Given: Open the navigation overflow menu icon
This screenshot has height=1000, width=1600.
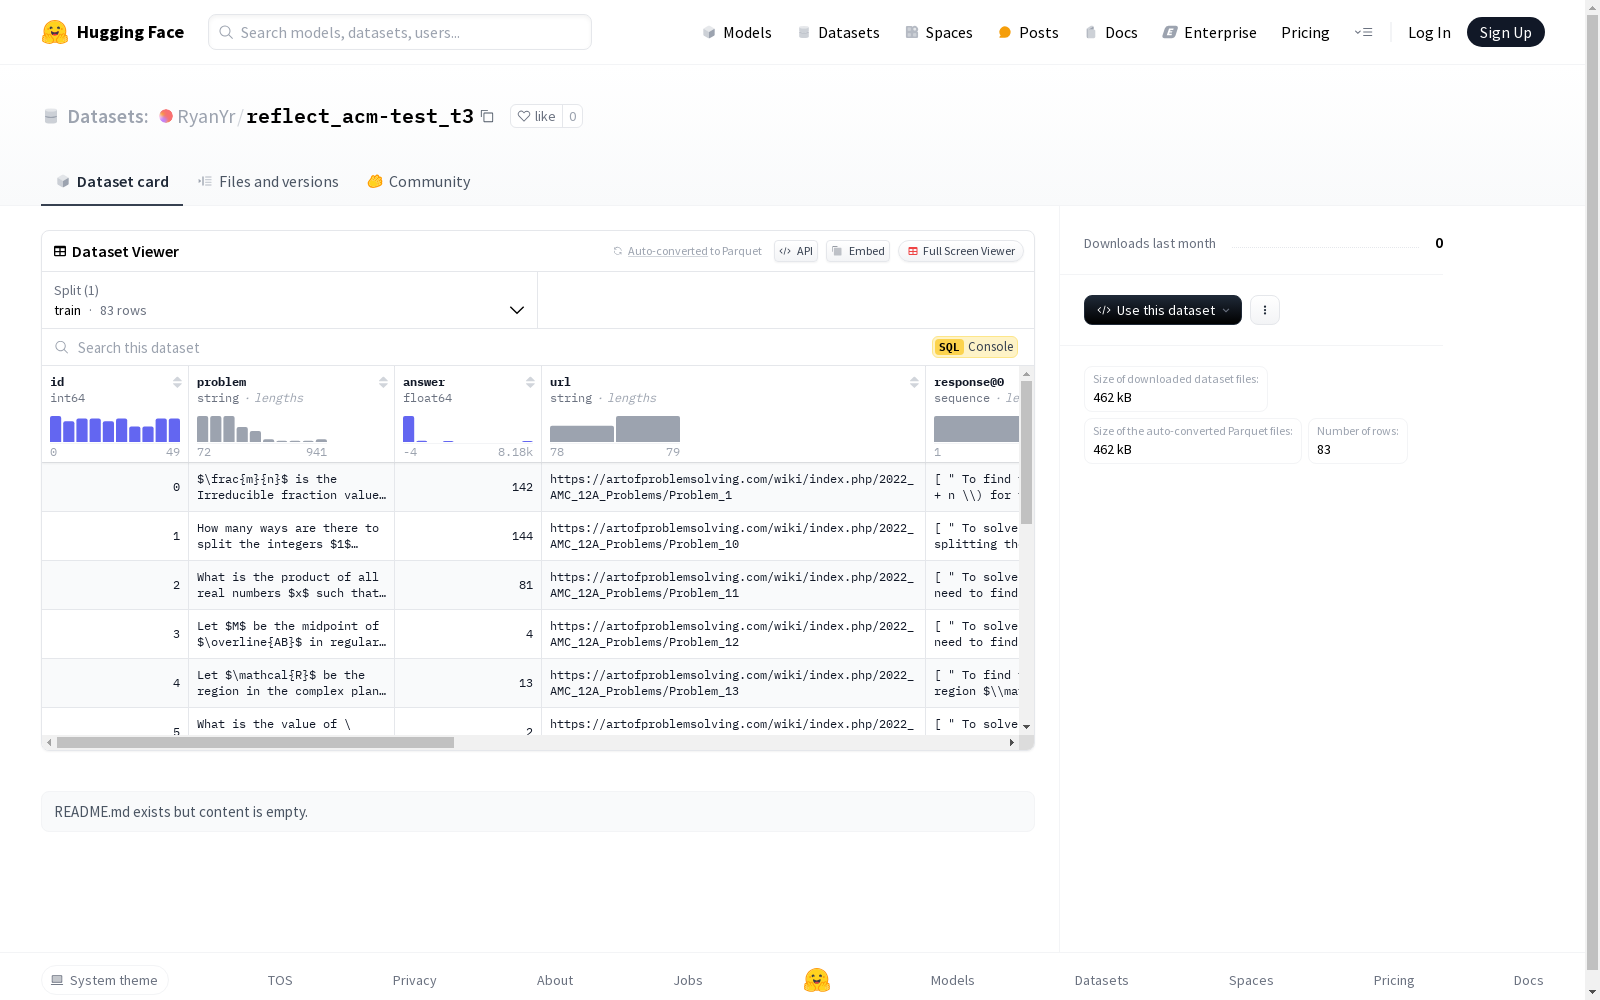Looking at the screenshot, I should coord(1364,32).
